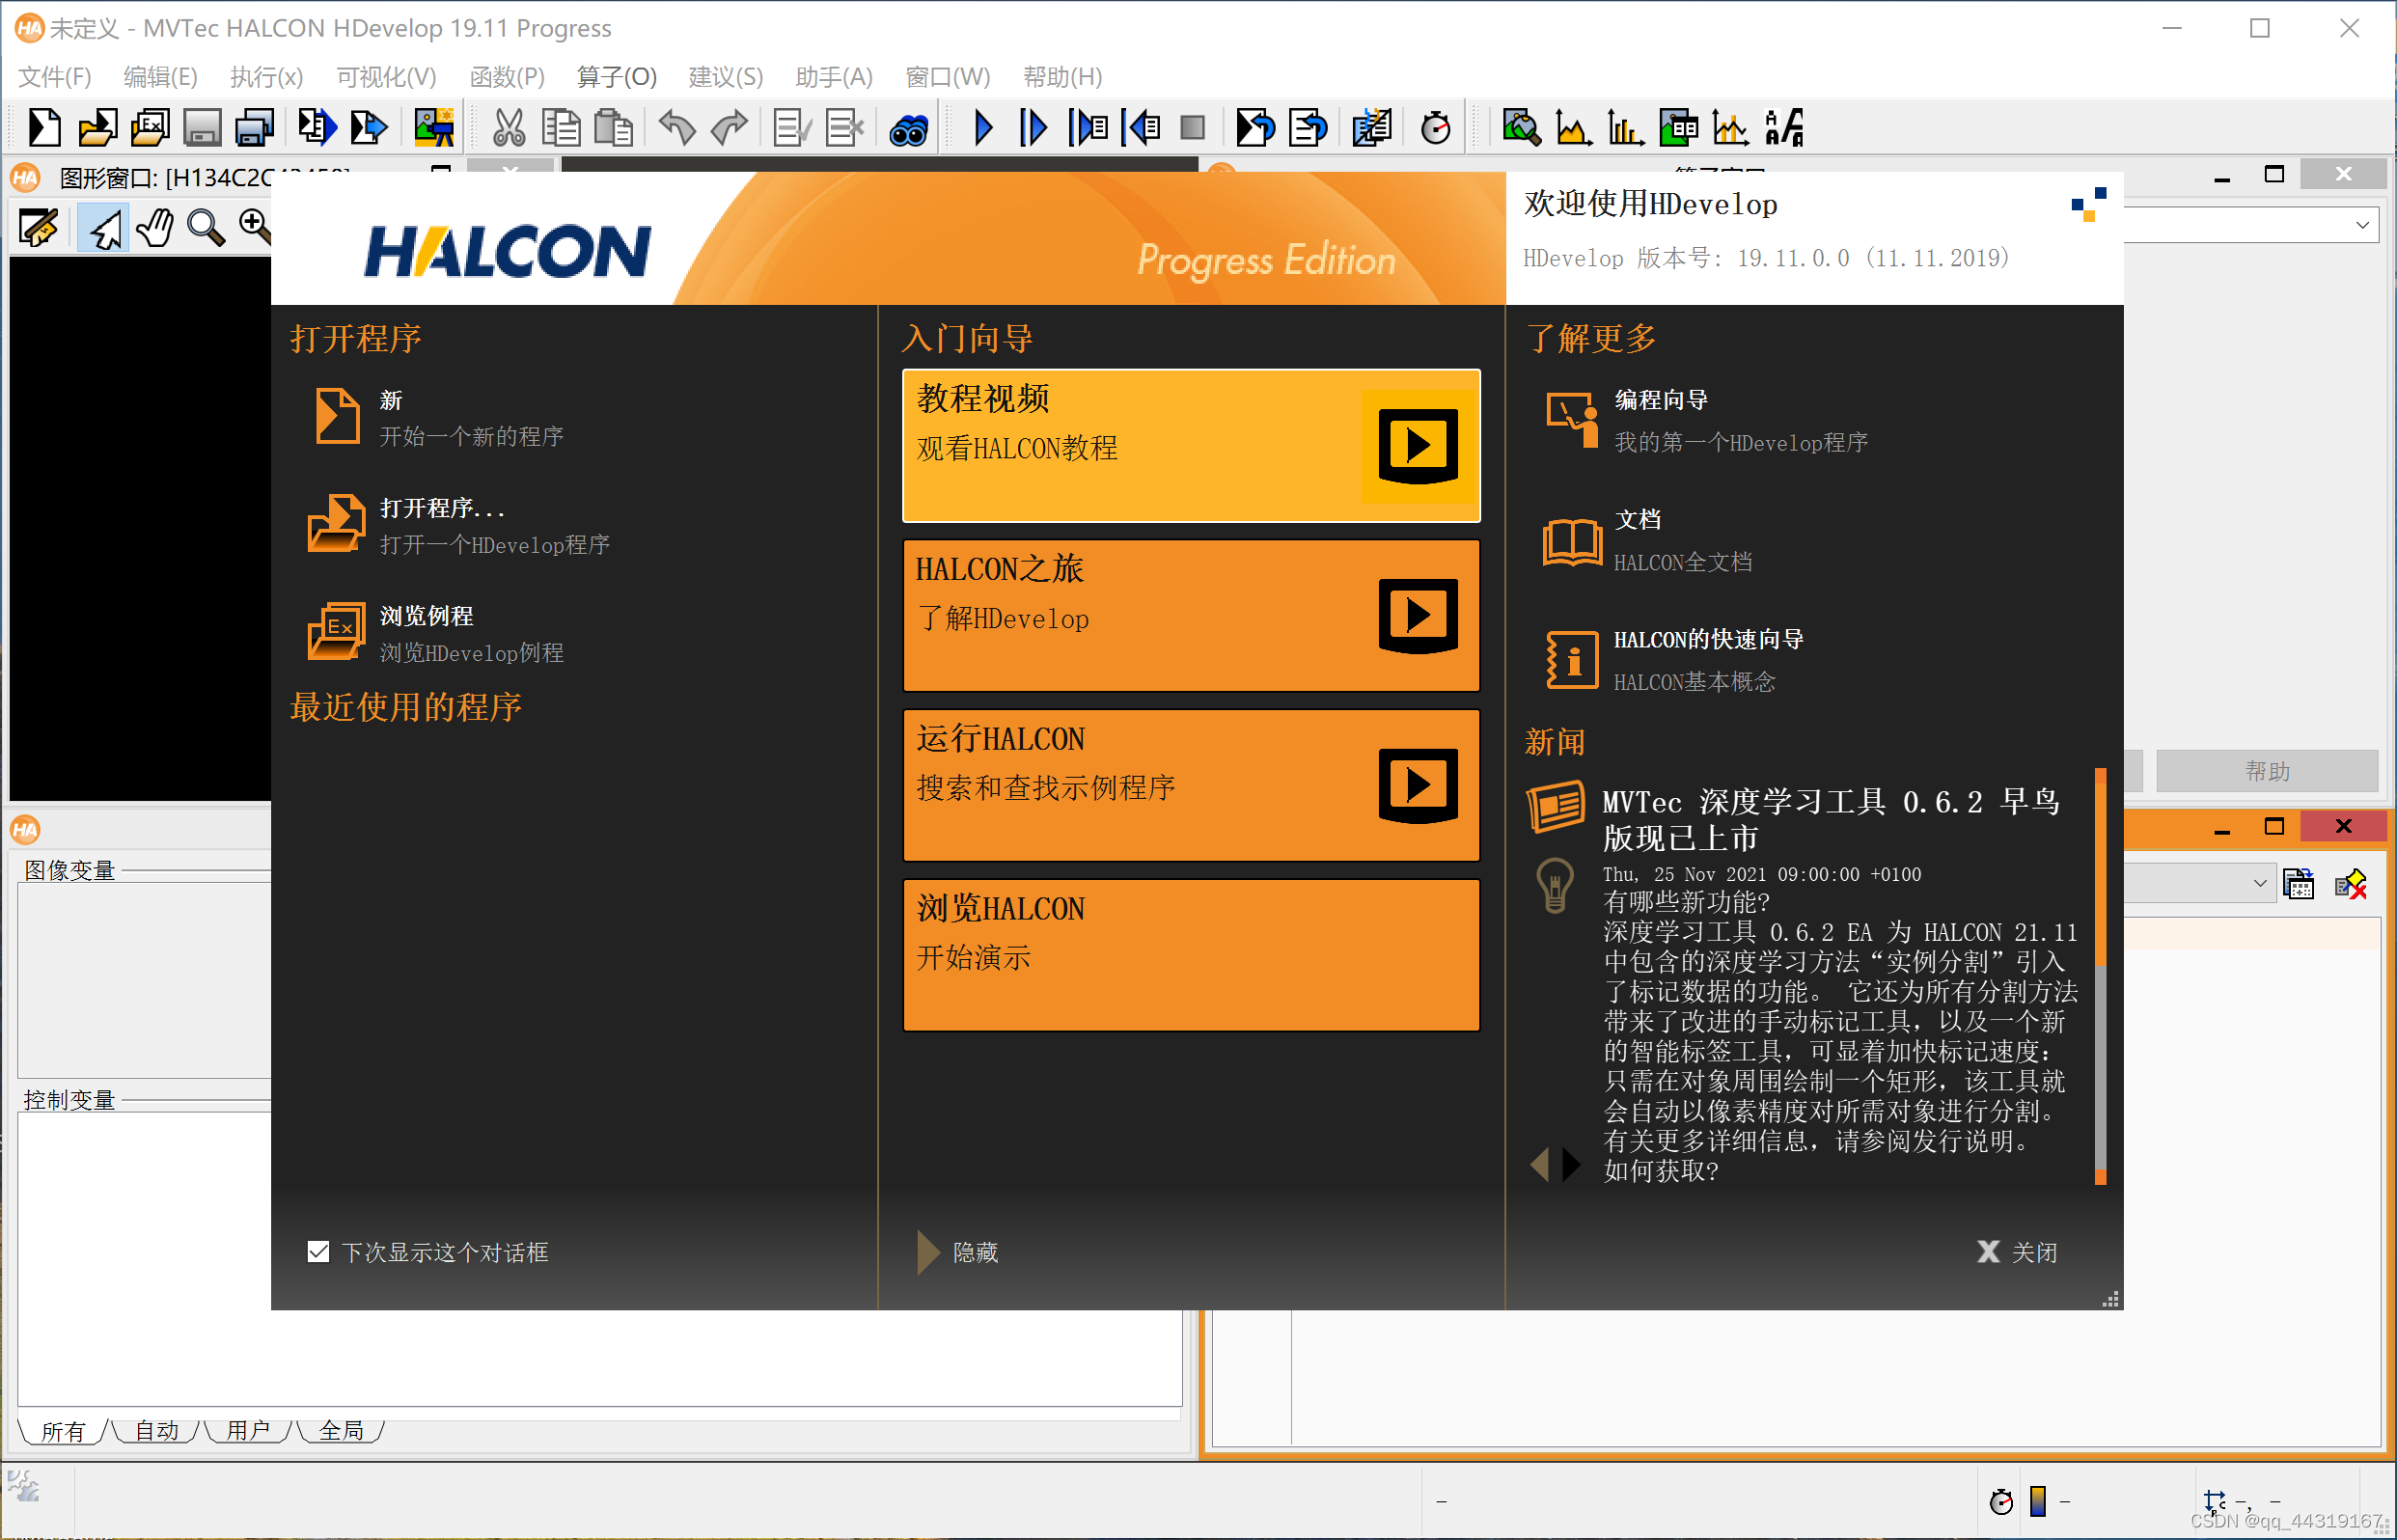Click the scissors cut icon in toolbar
The height and width of the screenshot is (1540, 2397).
pyautogui.click(x=509, y=128)
